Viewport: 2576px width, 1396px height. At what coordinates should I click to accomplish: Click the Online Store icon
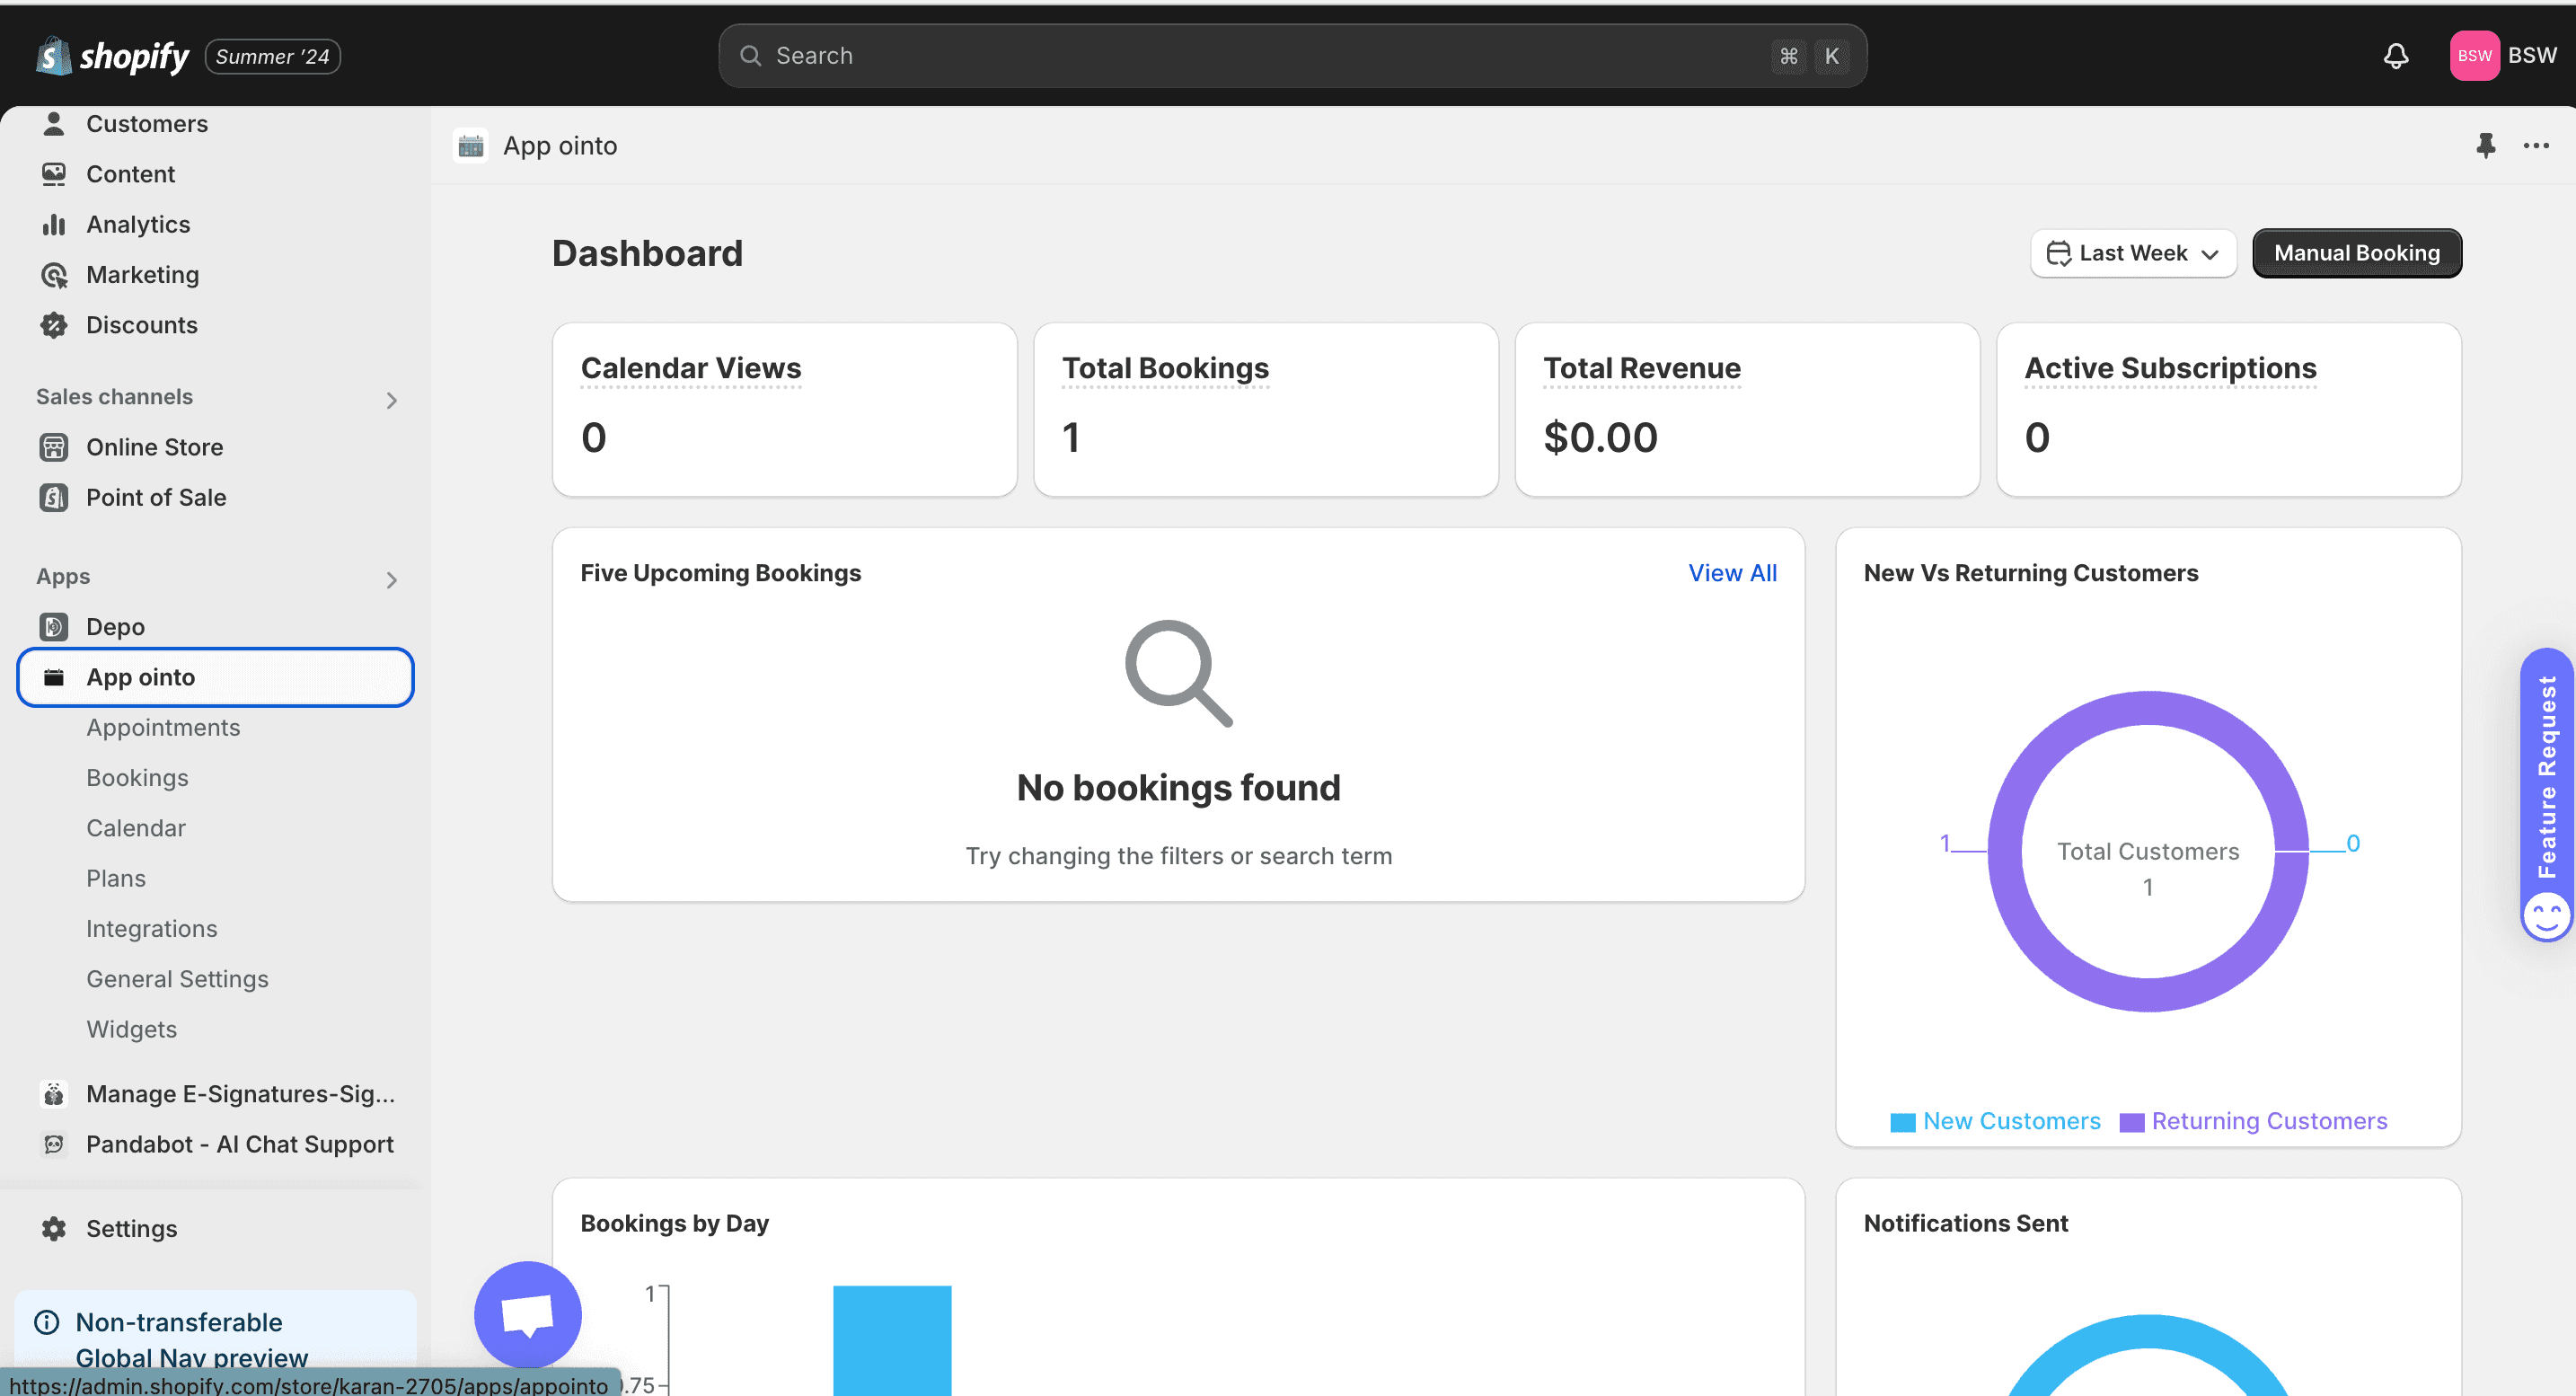pyautogui.click(x=54, y=447)
